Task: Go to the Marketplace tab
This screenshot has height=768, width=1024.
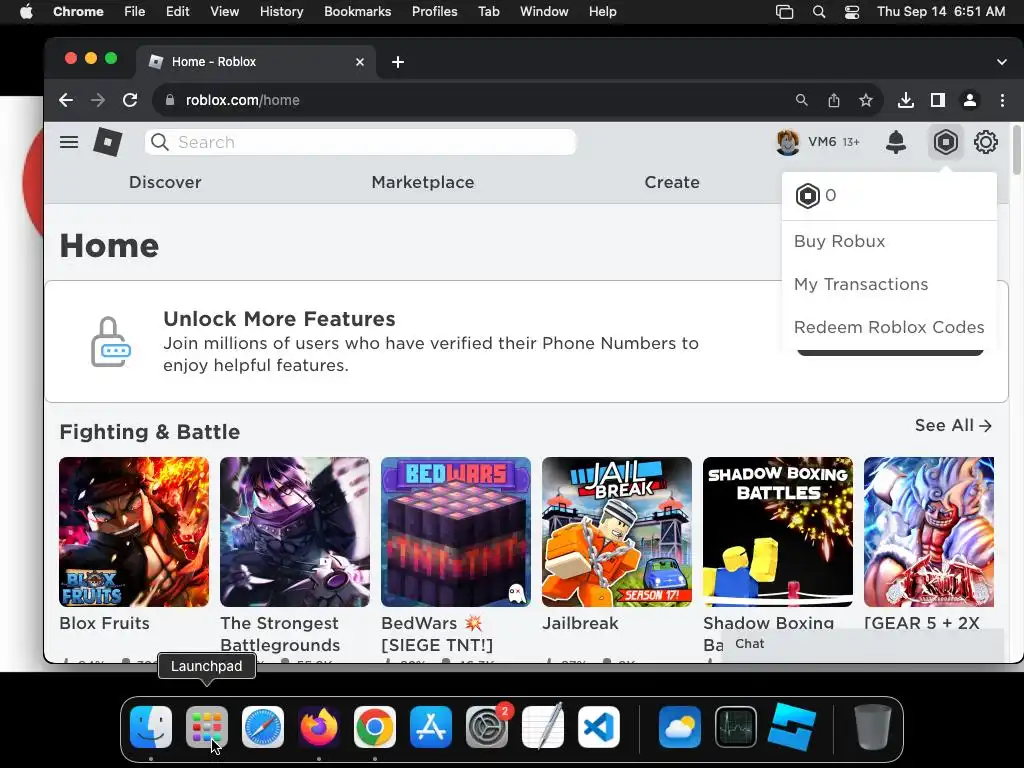Action: (x=423, y=182)
